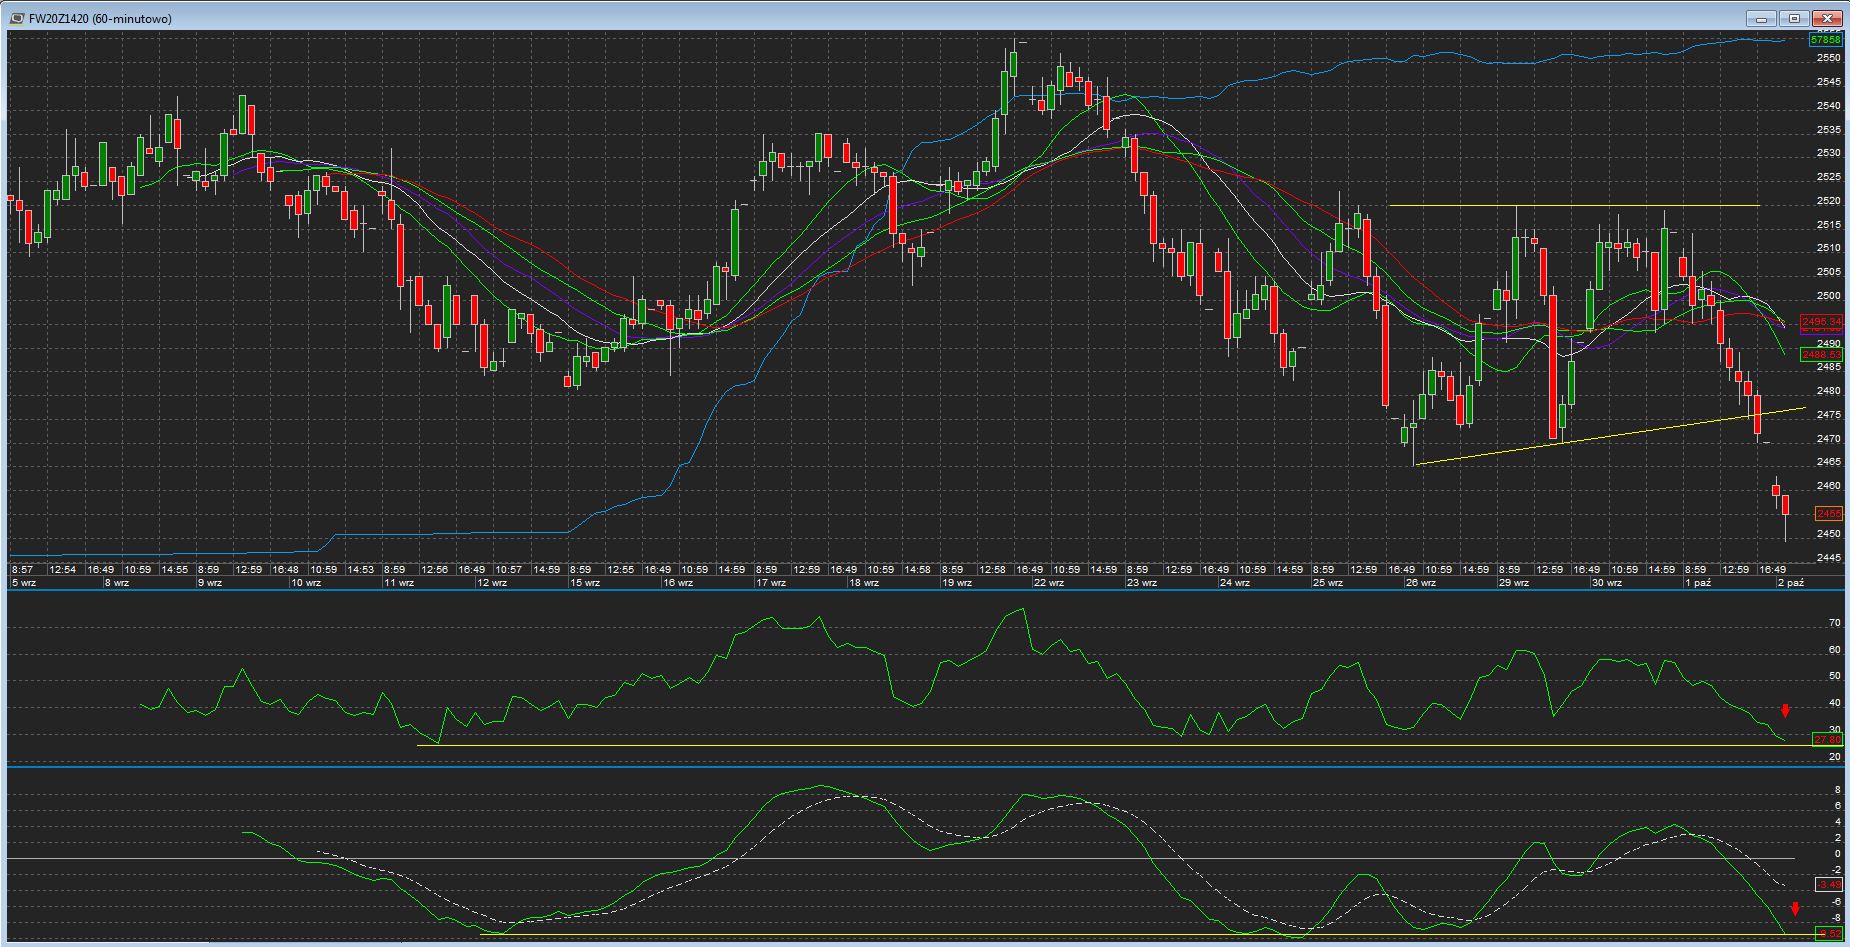Maximize the FW20Z1420 chart window
Screen dimensions: 1850x947
point(1795,18)
